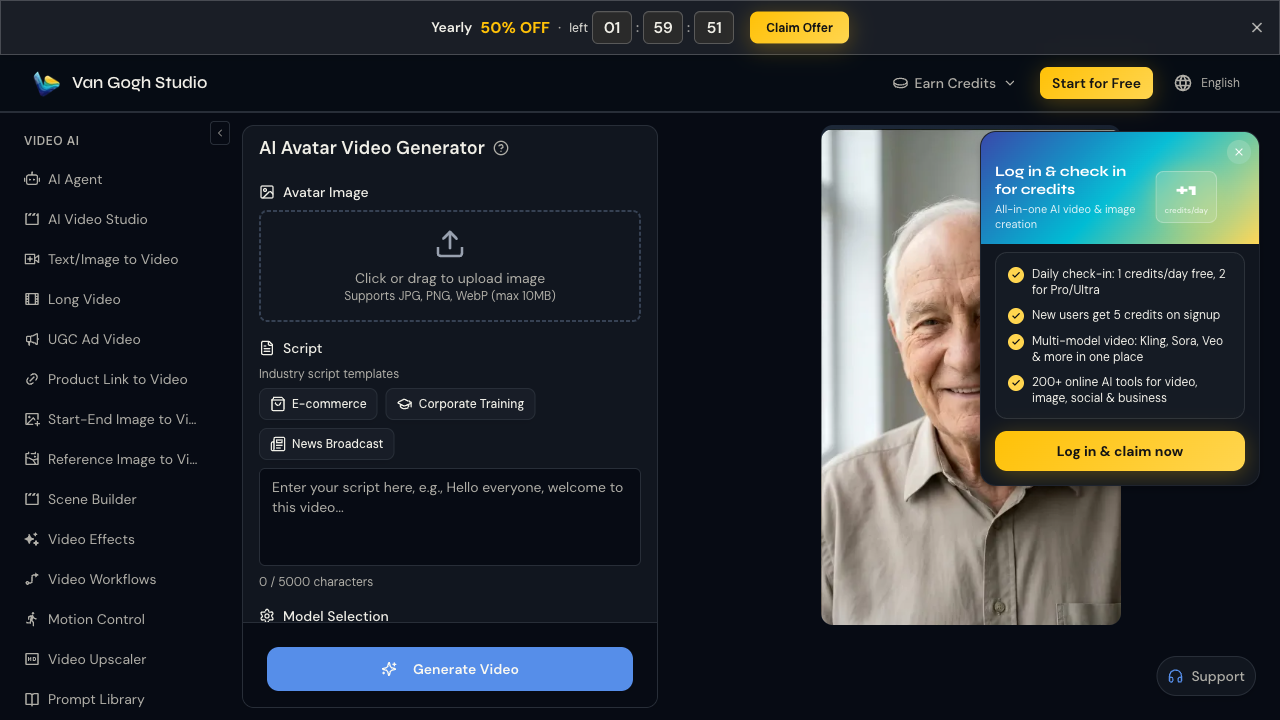
Task: Click the Motion Control running figure icon
Action: tap(32, 619)
